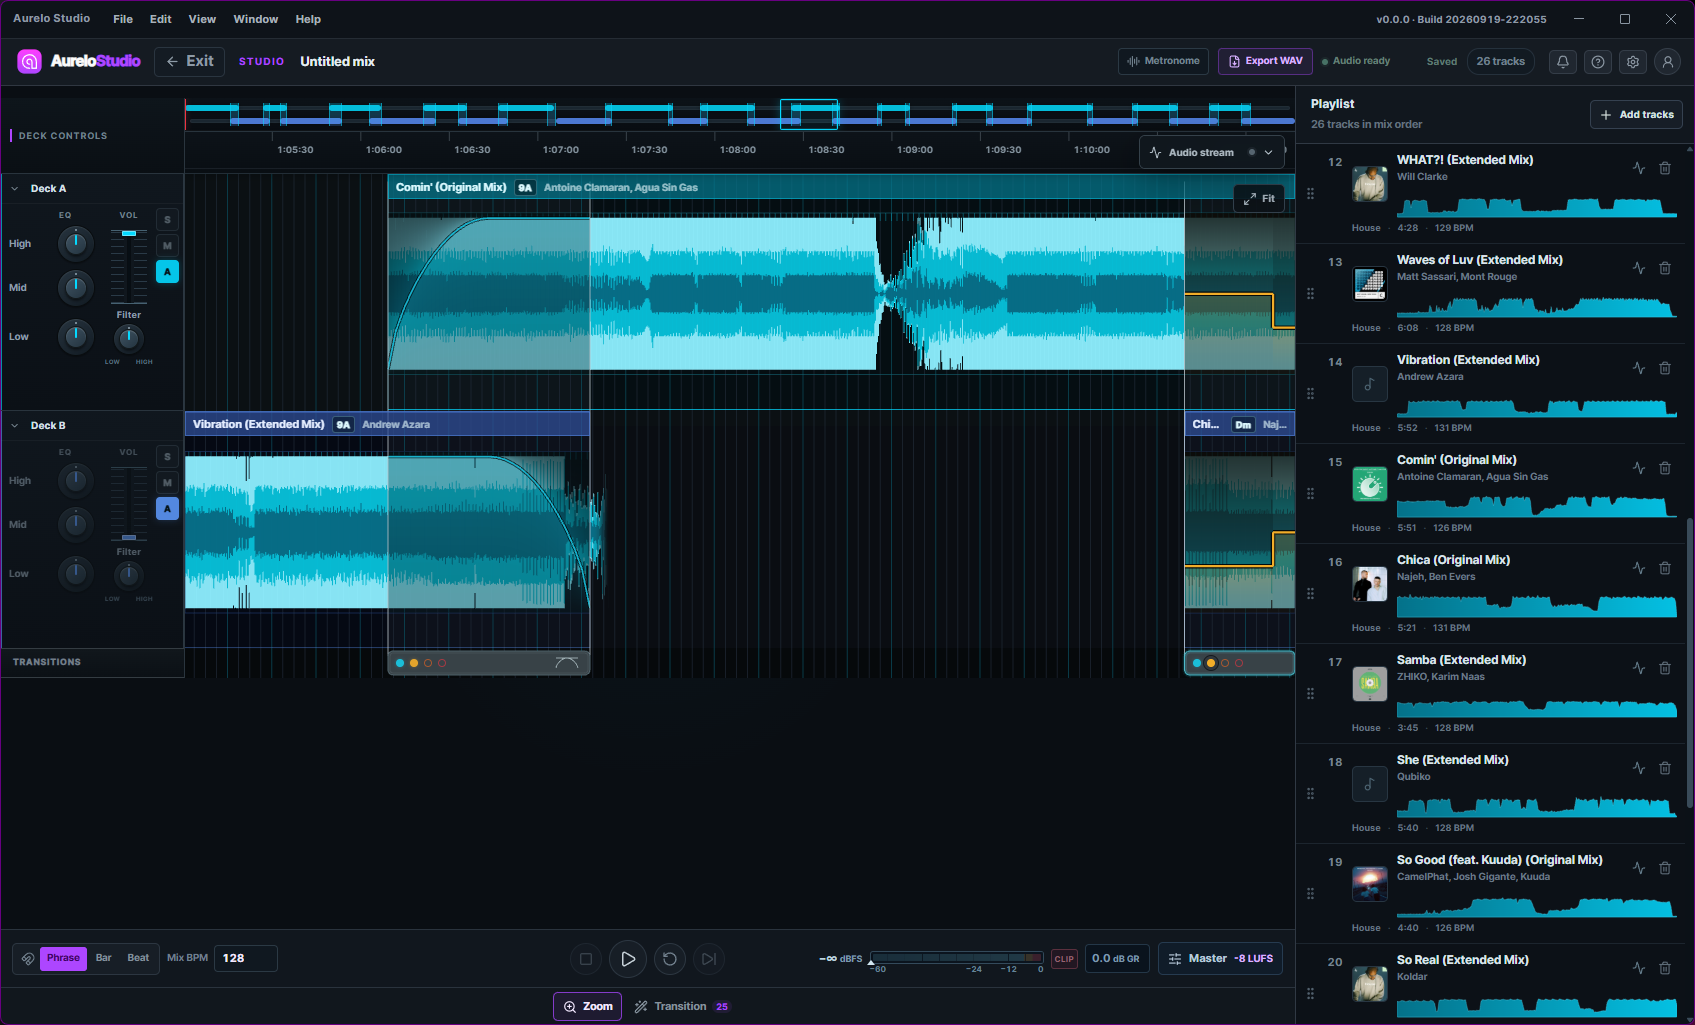
Task: Collapse Deck A controls
Action: point(15,189)
